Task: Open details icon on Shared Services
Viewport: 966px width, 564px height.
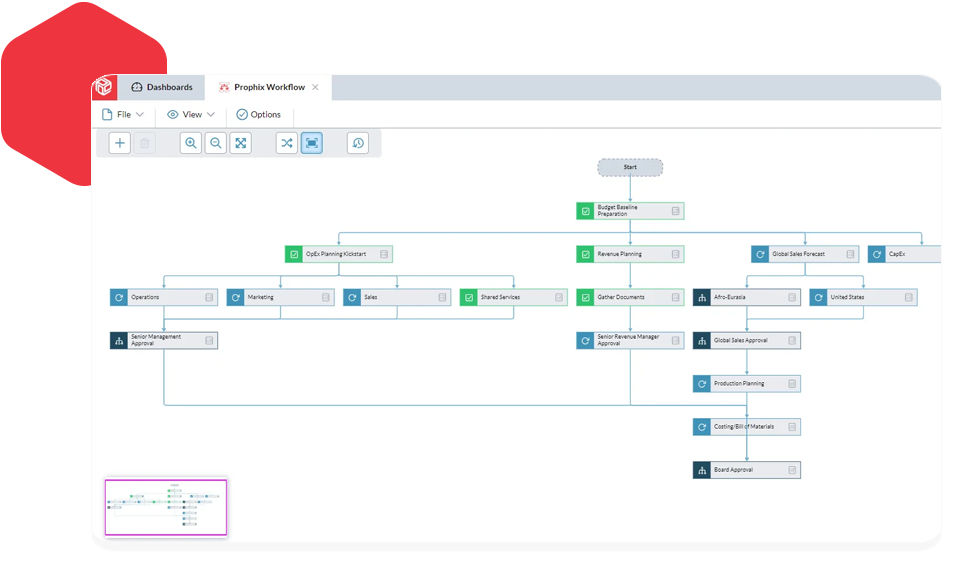Action: coord(559,297)
